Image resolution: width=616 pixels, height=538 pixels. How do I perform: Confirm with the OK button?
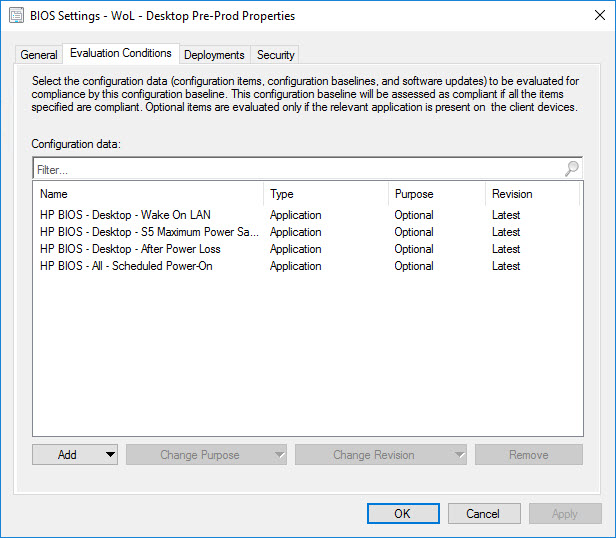[x=402, y=514]
